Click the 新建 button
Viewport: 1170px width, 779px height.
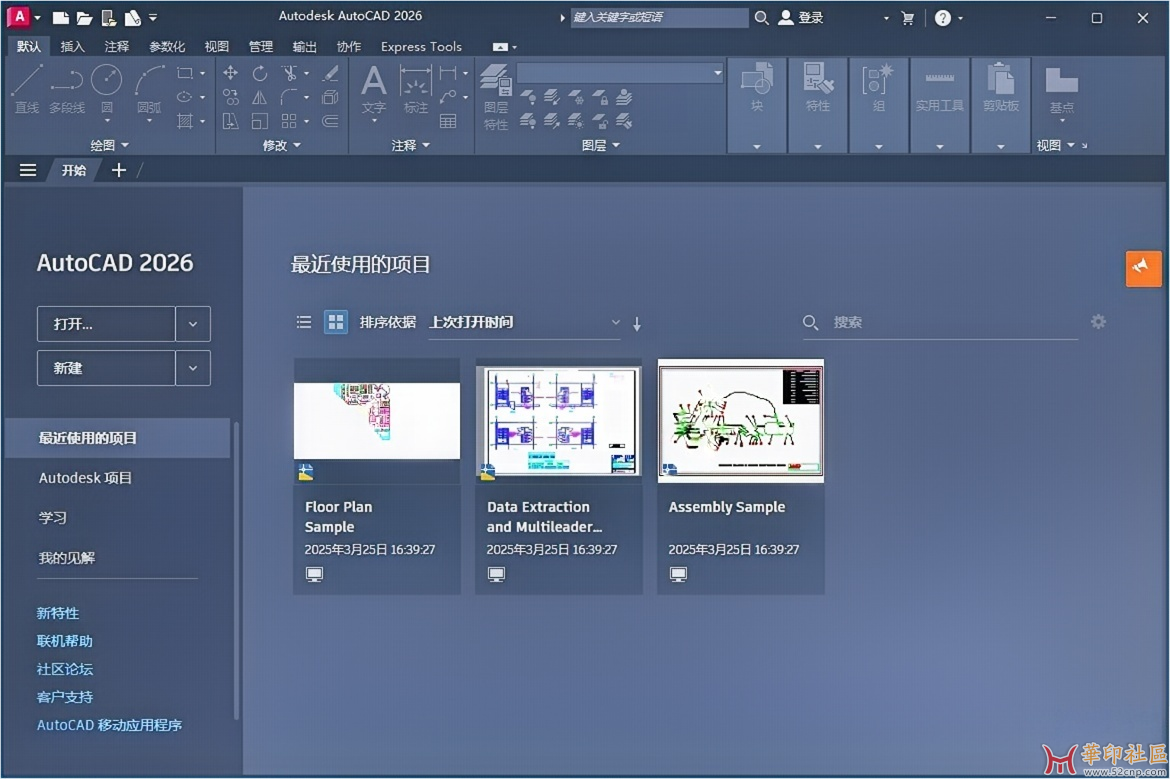point(106,368)
